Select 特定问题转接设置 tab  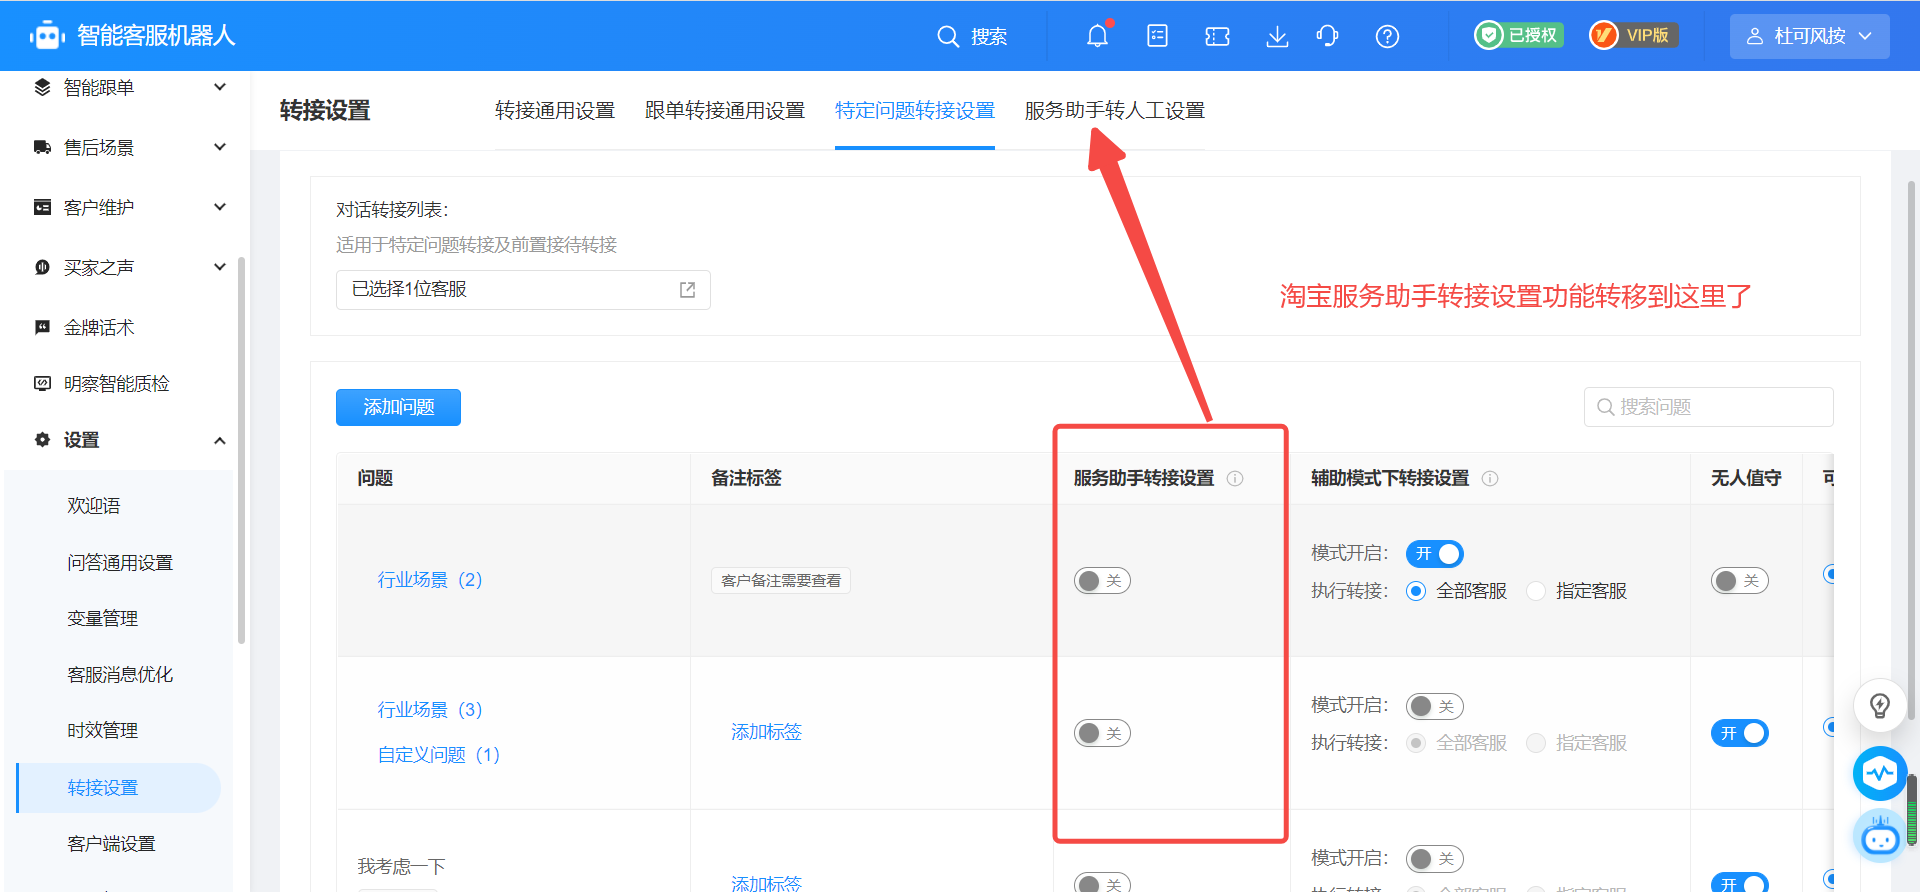pyautogui.click(x=915, y=110)
